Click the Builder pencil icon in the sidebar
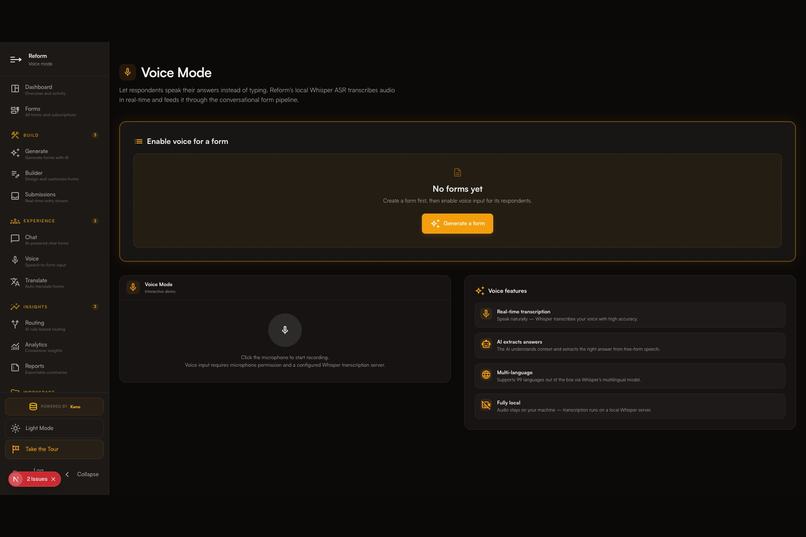Image resolution: width=806 pixels, height=537 pixels. pos(15,175)
